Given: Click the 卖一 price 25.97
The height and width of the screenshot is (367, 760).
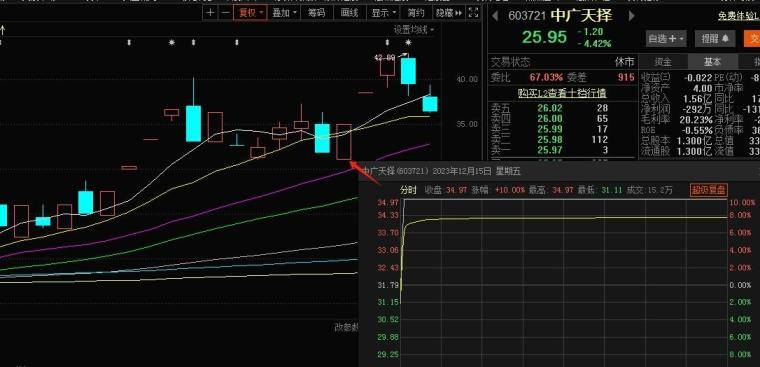Looking at the screenshot, I should click(x=550, y=151).
